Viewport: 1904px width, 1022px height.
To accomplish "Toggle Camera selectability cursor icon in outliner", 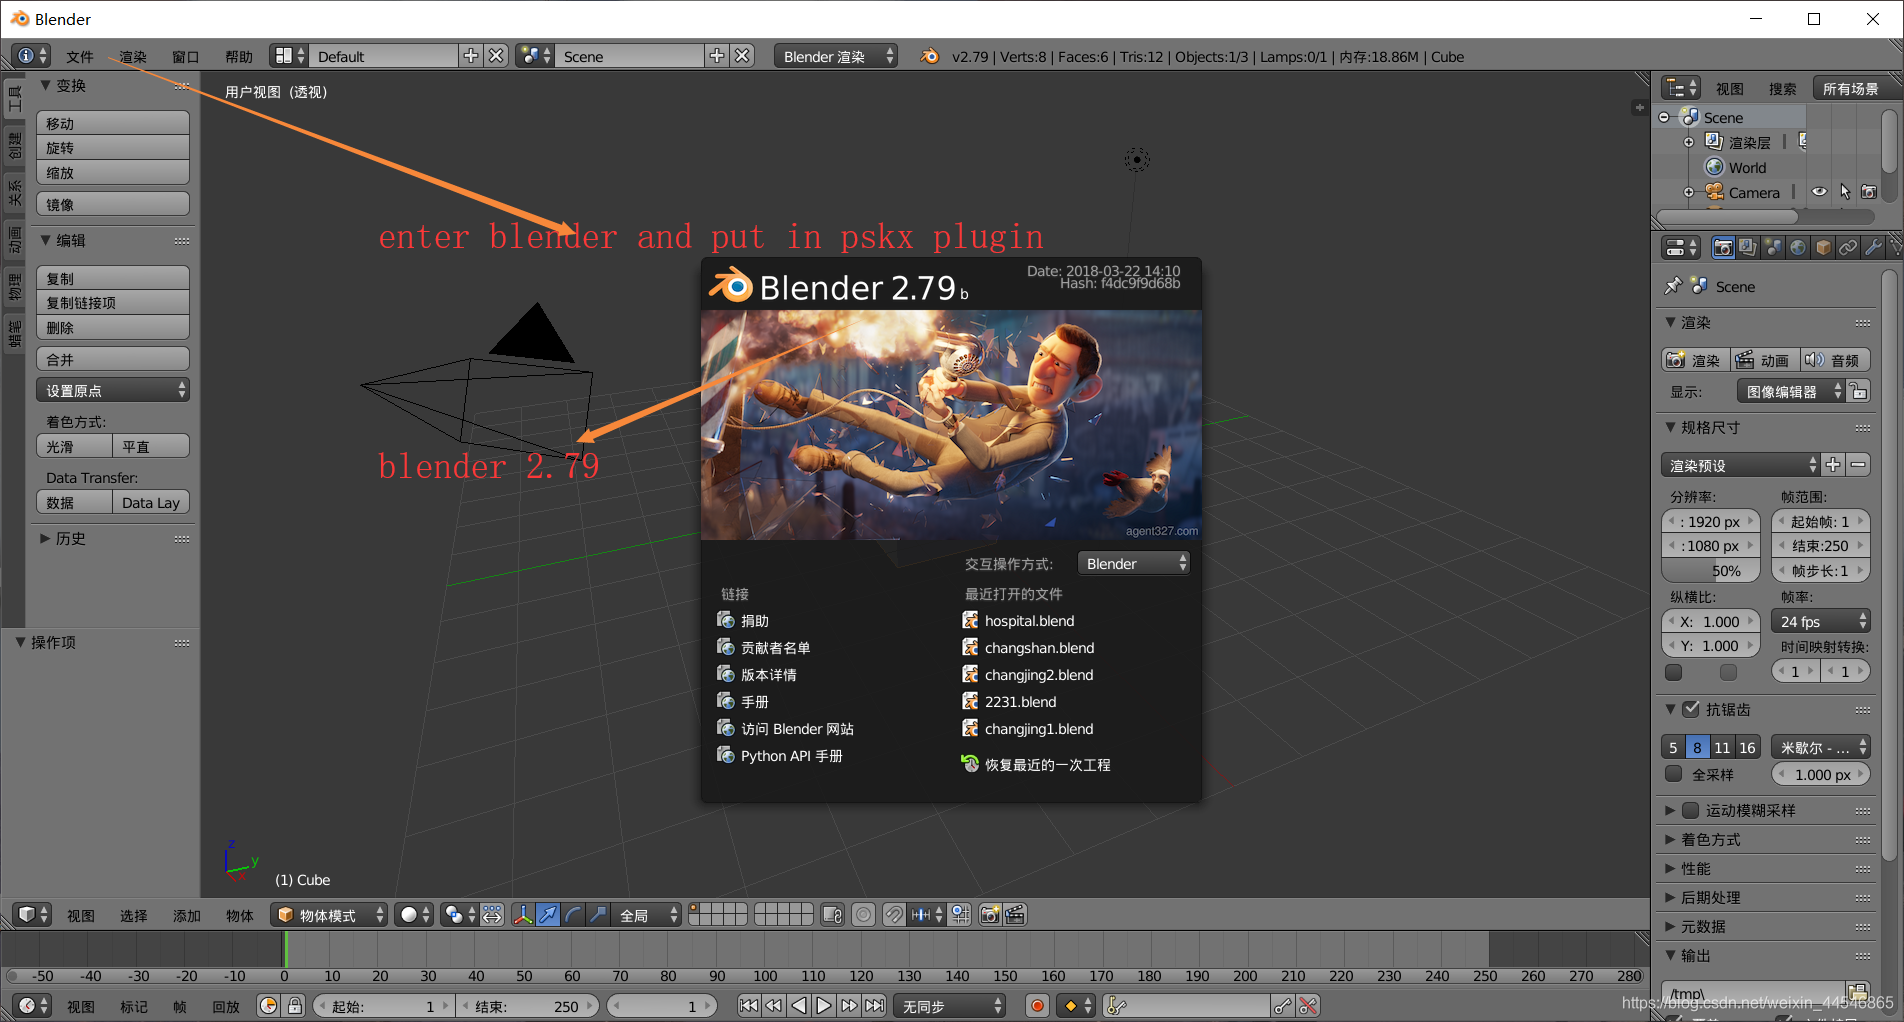I will point(1845,192).
